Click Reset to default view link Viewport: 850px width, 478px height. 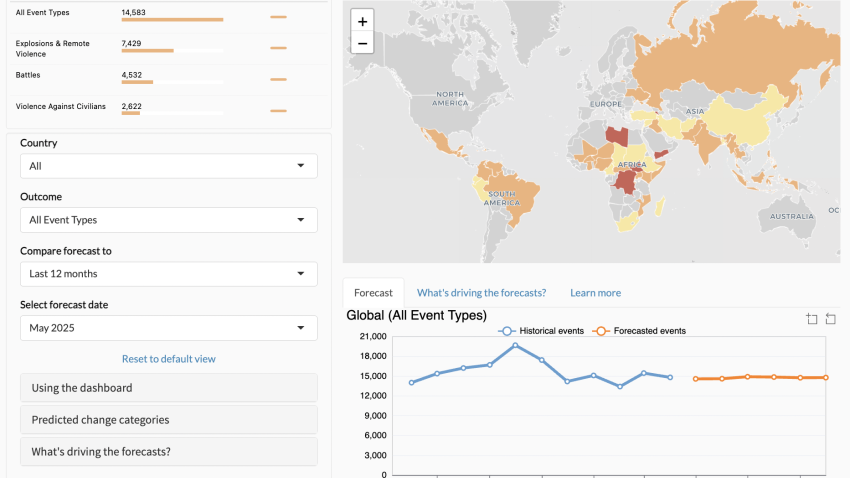pos(168,359)
